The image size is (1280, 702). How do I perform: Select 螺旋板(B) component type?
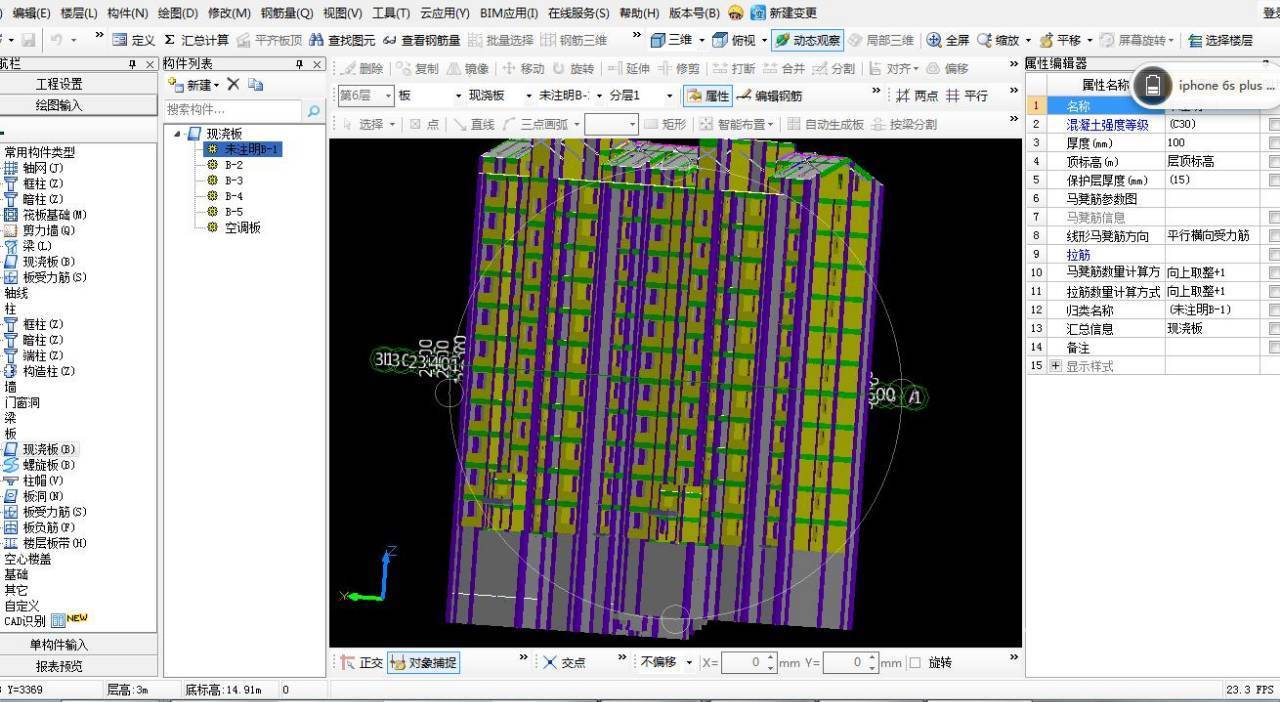[x=40, y=465]
